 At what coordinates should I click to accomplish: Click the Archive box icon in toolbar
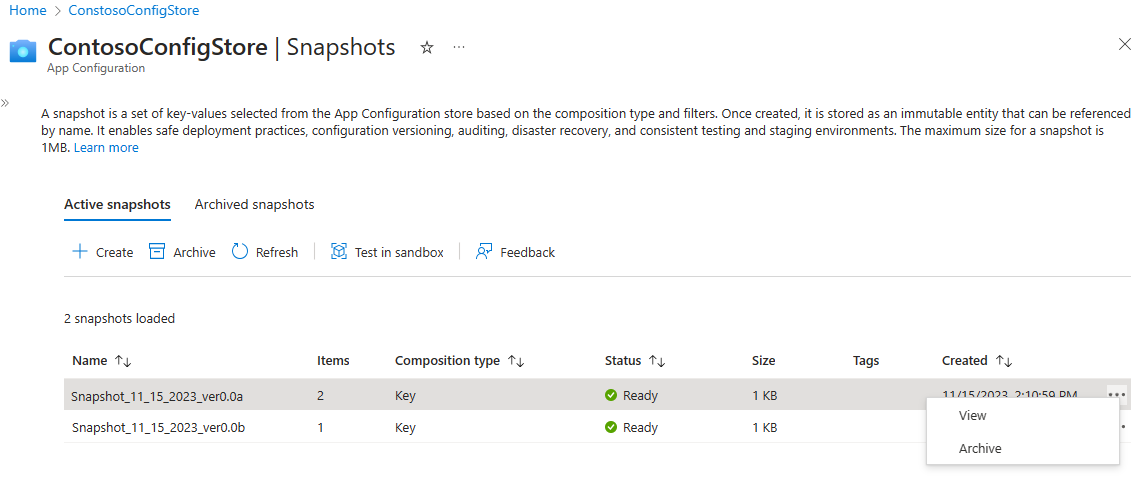pyautogui.click(x=157, y=252)
